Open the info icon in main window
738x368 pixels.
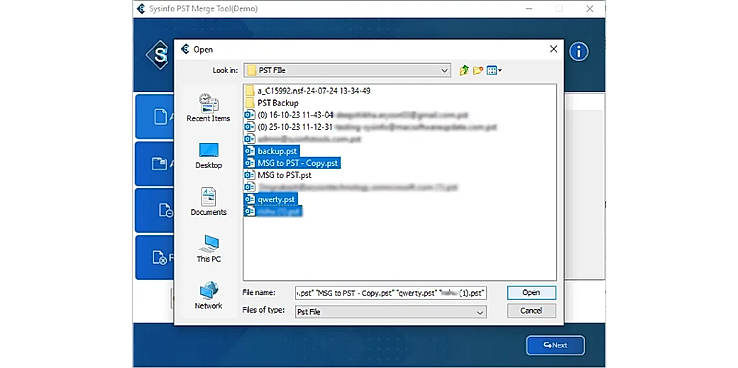tap(578, 52)
